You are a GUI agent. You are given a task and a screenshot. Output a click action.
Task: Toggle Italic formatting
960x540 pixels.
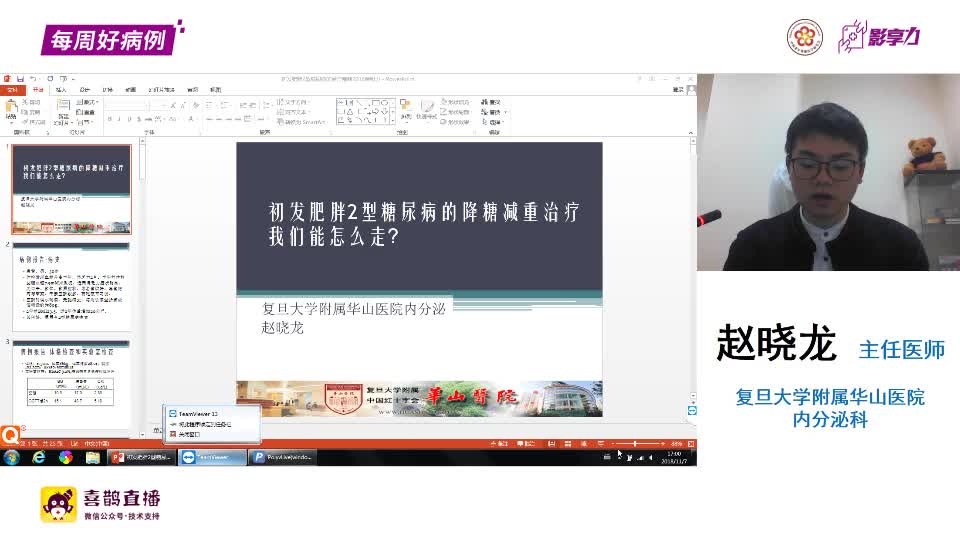(119, 119)
